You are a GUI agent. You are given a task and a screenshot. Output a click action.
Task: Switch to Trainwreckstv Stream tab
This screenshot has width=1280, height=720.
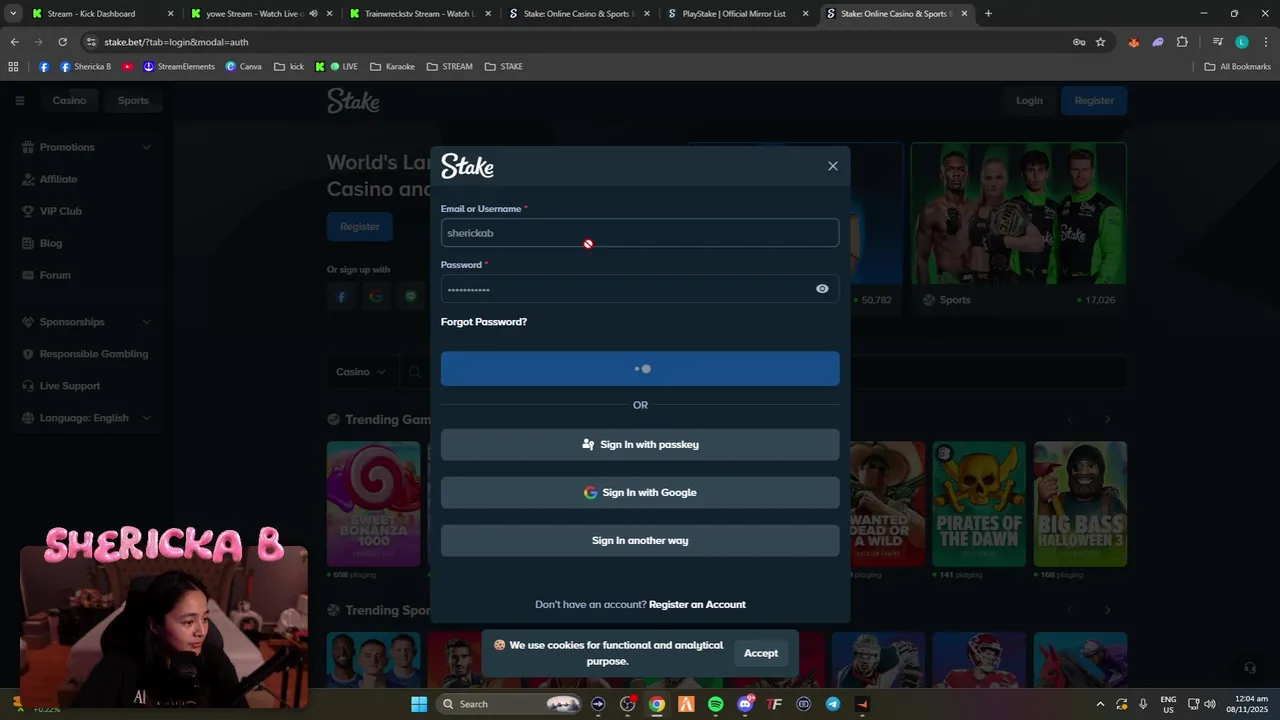coord(418,14)
